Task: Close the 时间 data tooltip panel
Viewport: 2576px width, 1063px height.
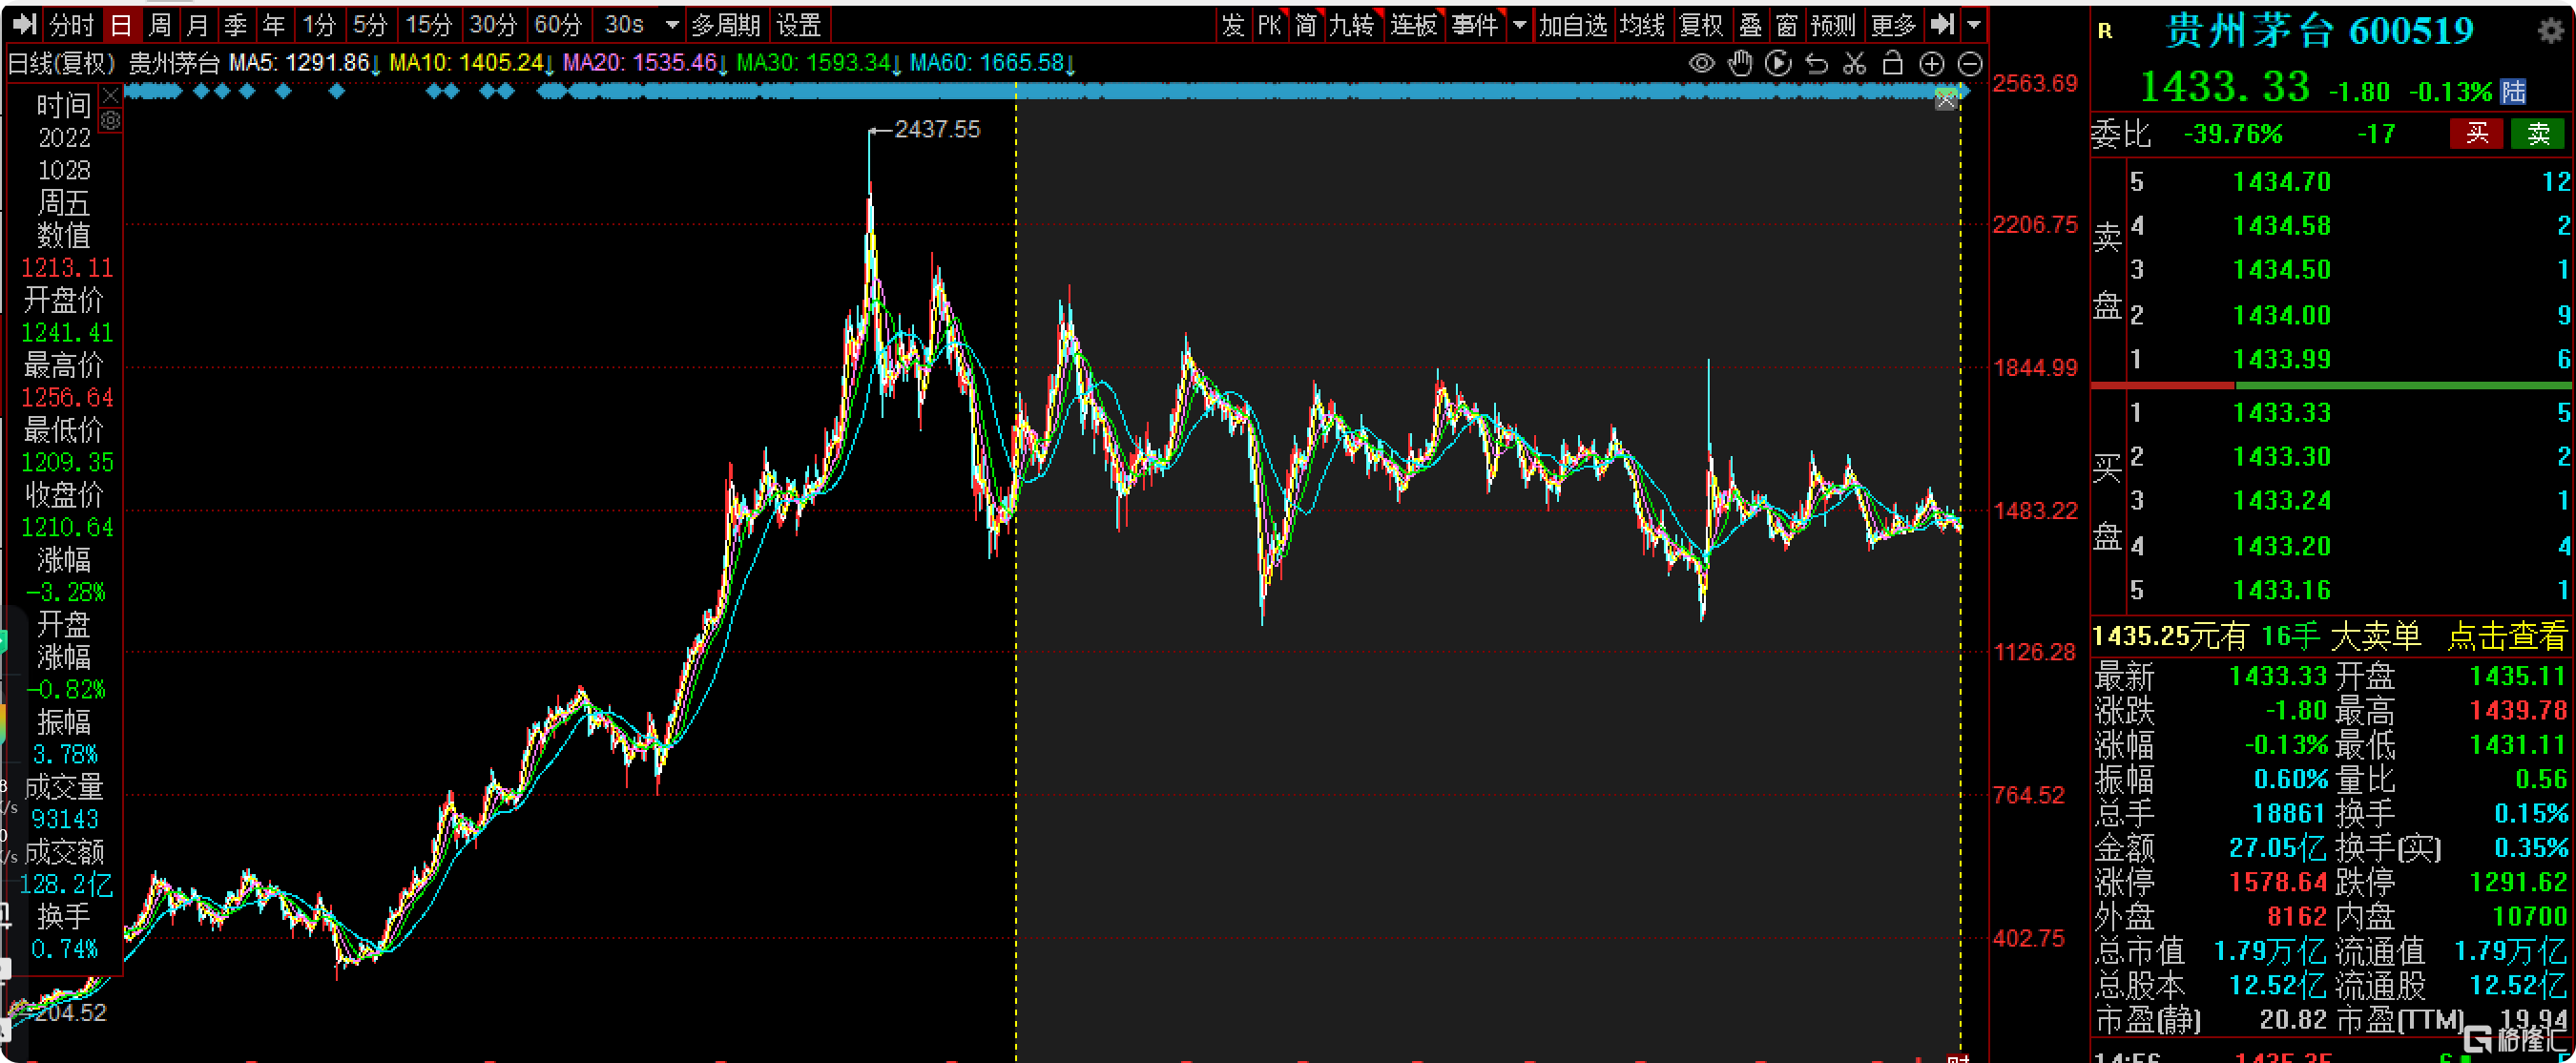Action: pyautogui.click(x=111, y=96)
